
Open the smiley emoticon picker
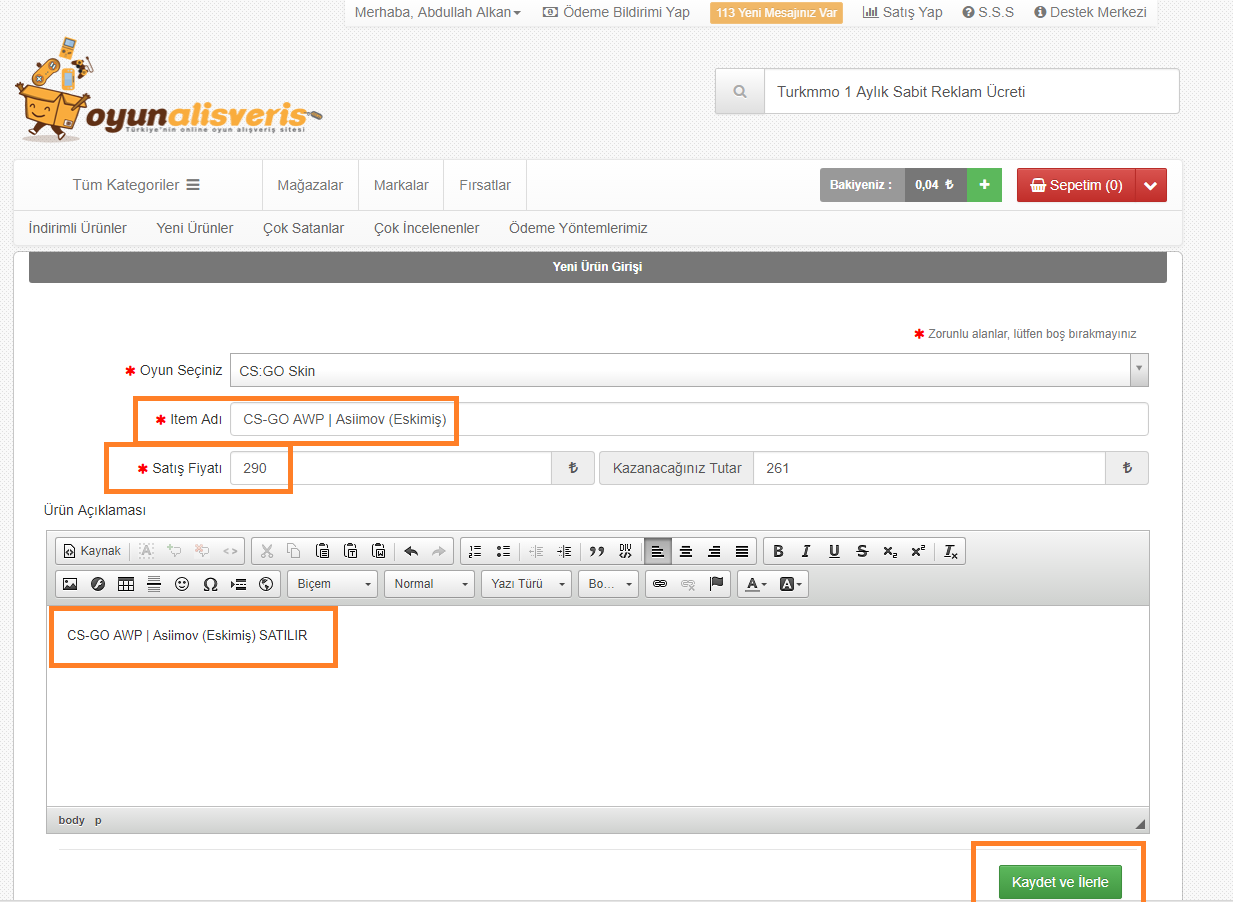point(182,583)
